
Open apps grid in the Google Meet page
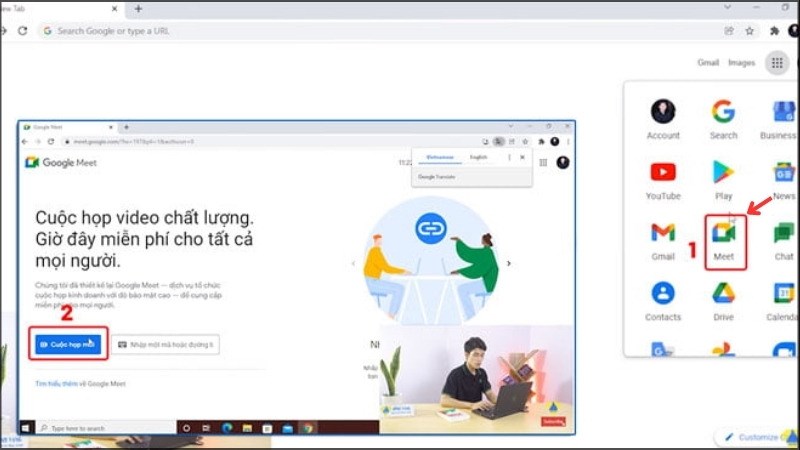coord(543,162)
